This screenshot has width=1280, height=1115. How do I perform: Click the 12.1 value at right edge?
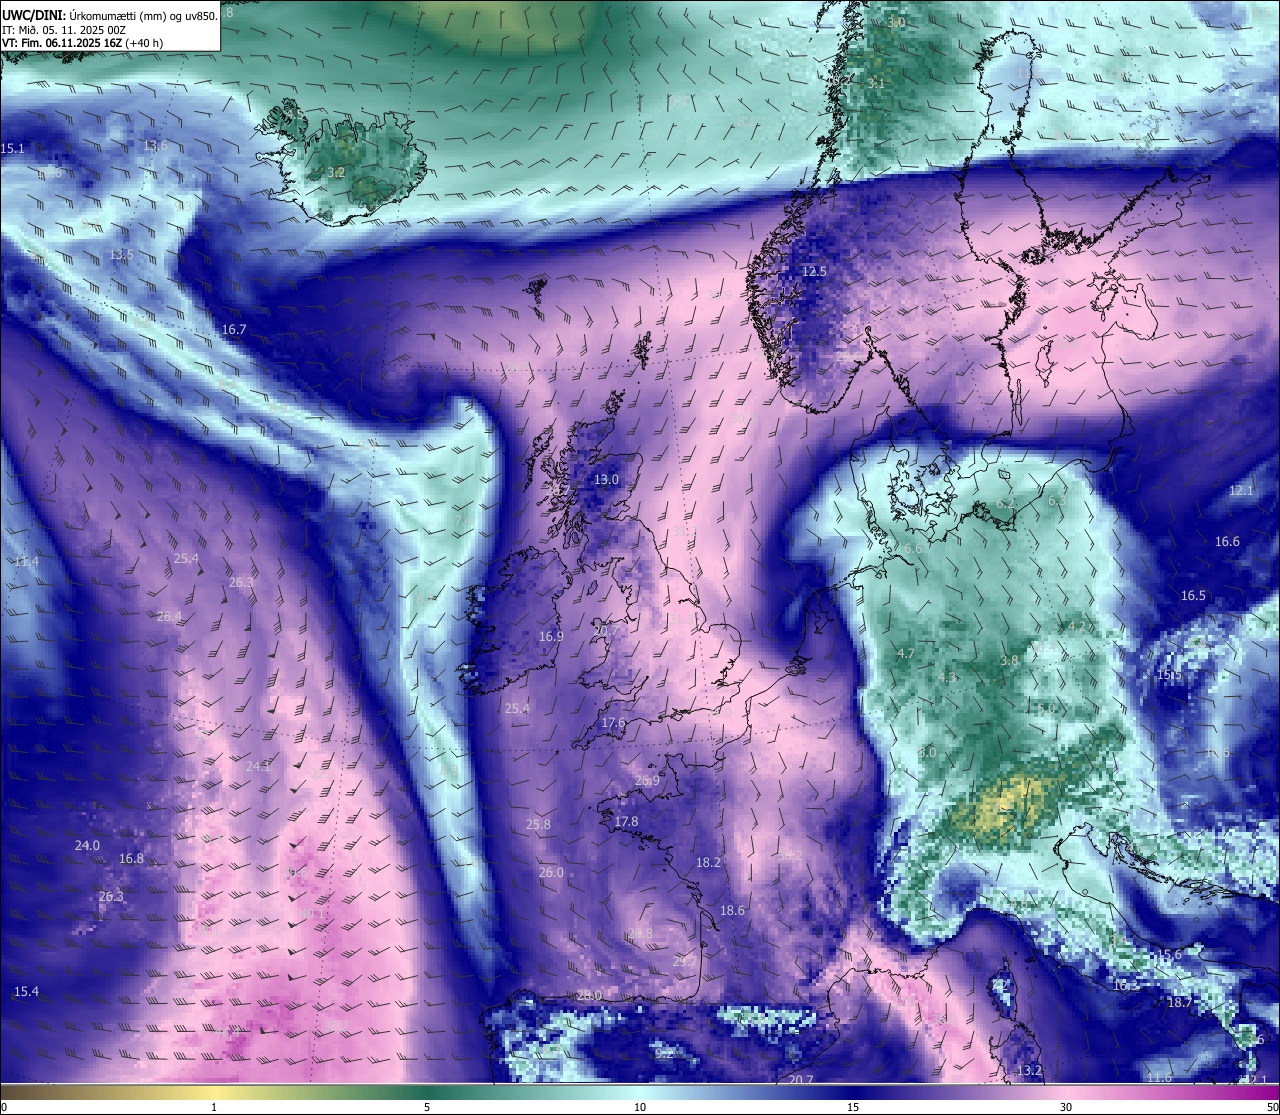1240,490
